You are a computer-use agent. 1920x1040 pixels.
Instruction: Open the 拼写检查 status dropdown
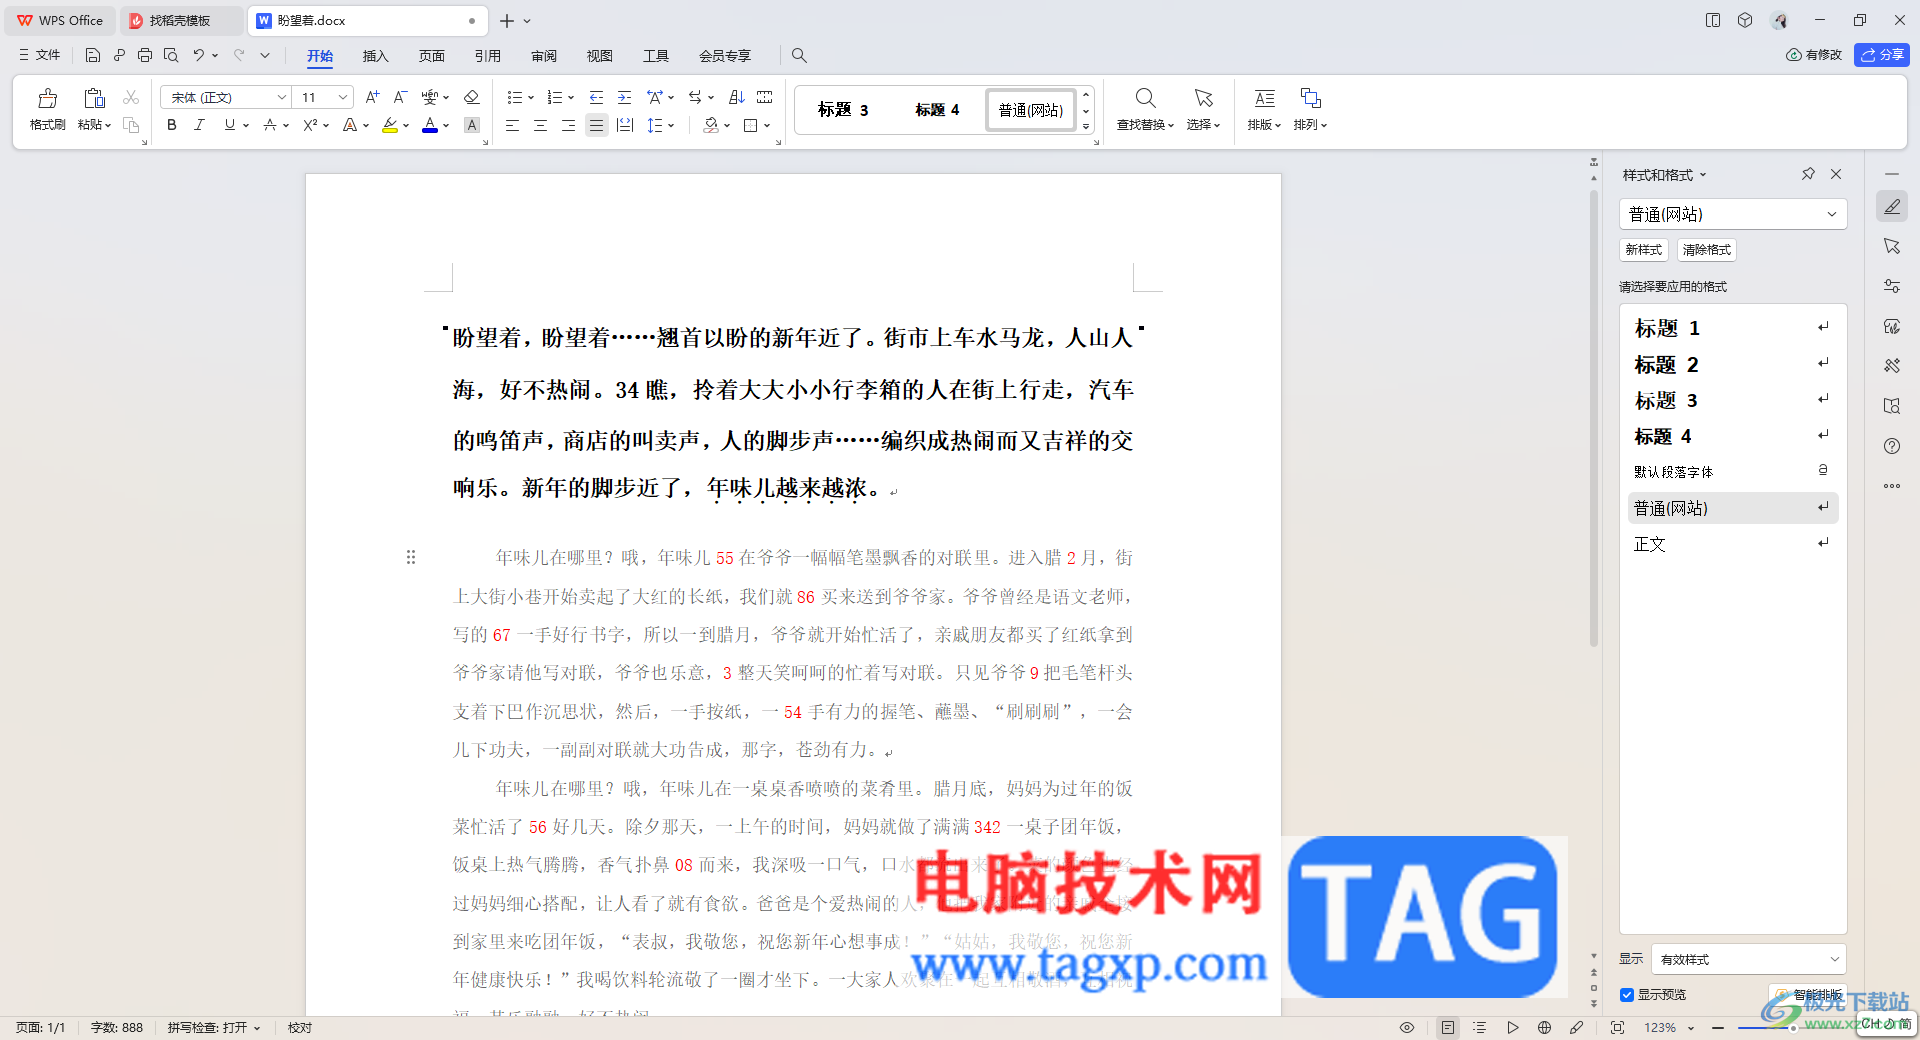tap(214, 1027)
